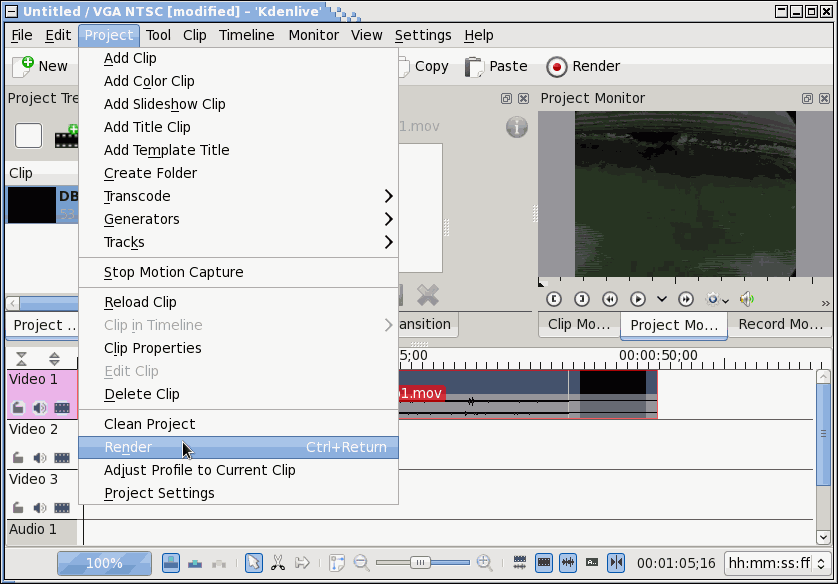Open the hh:mm:ss:ff timecode format dropdown
The height and width of the screenshot is (584, 838).
778,563
